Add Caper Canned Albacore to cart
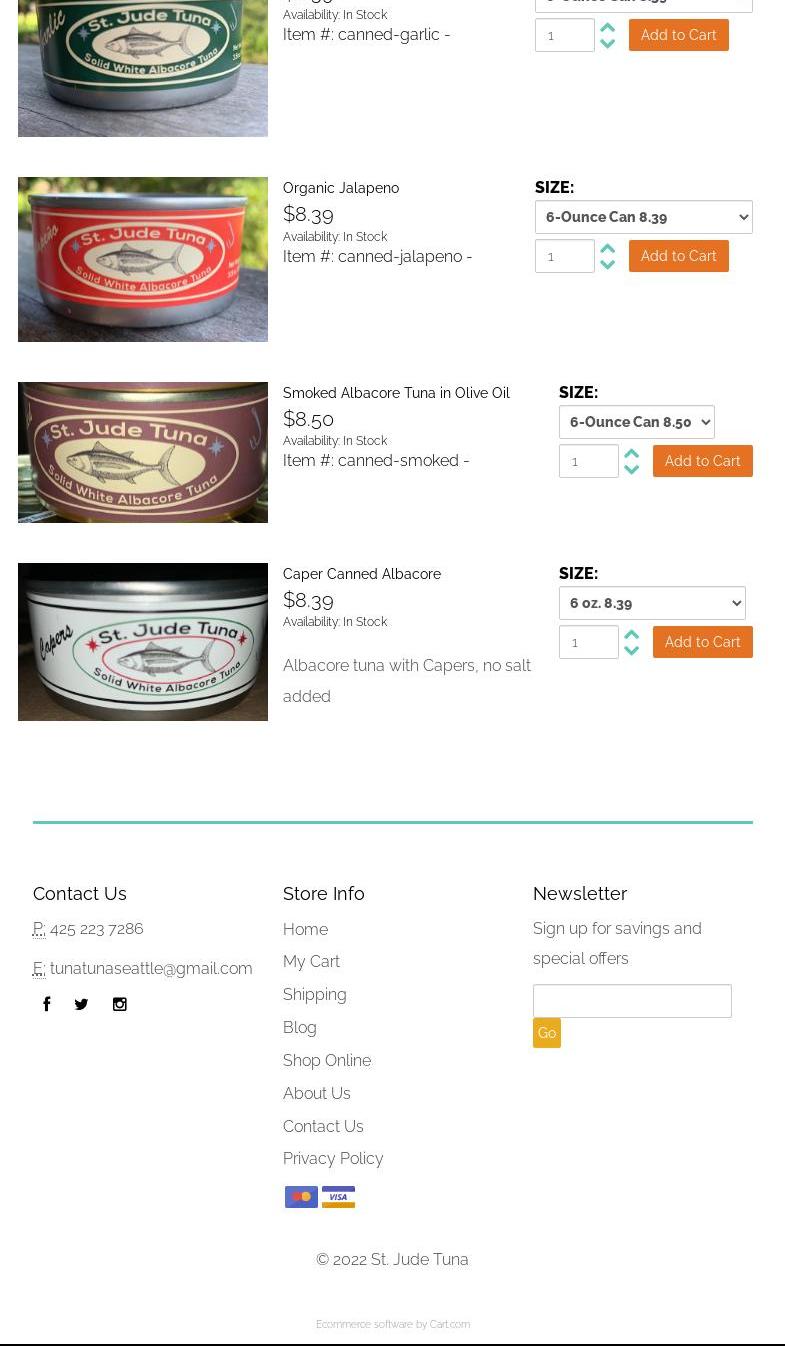Screen dimensions: 785x1346 click(703, 642)
